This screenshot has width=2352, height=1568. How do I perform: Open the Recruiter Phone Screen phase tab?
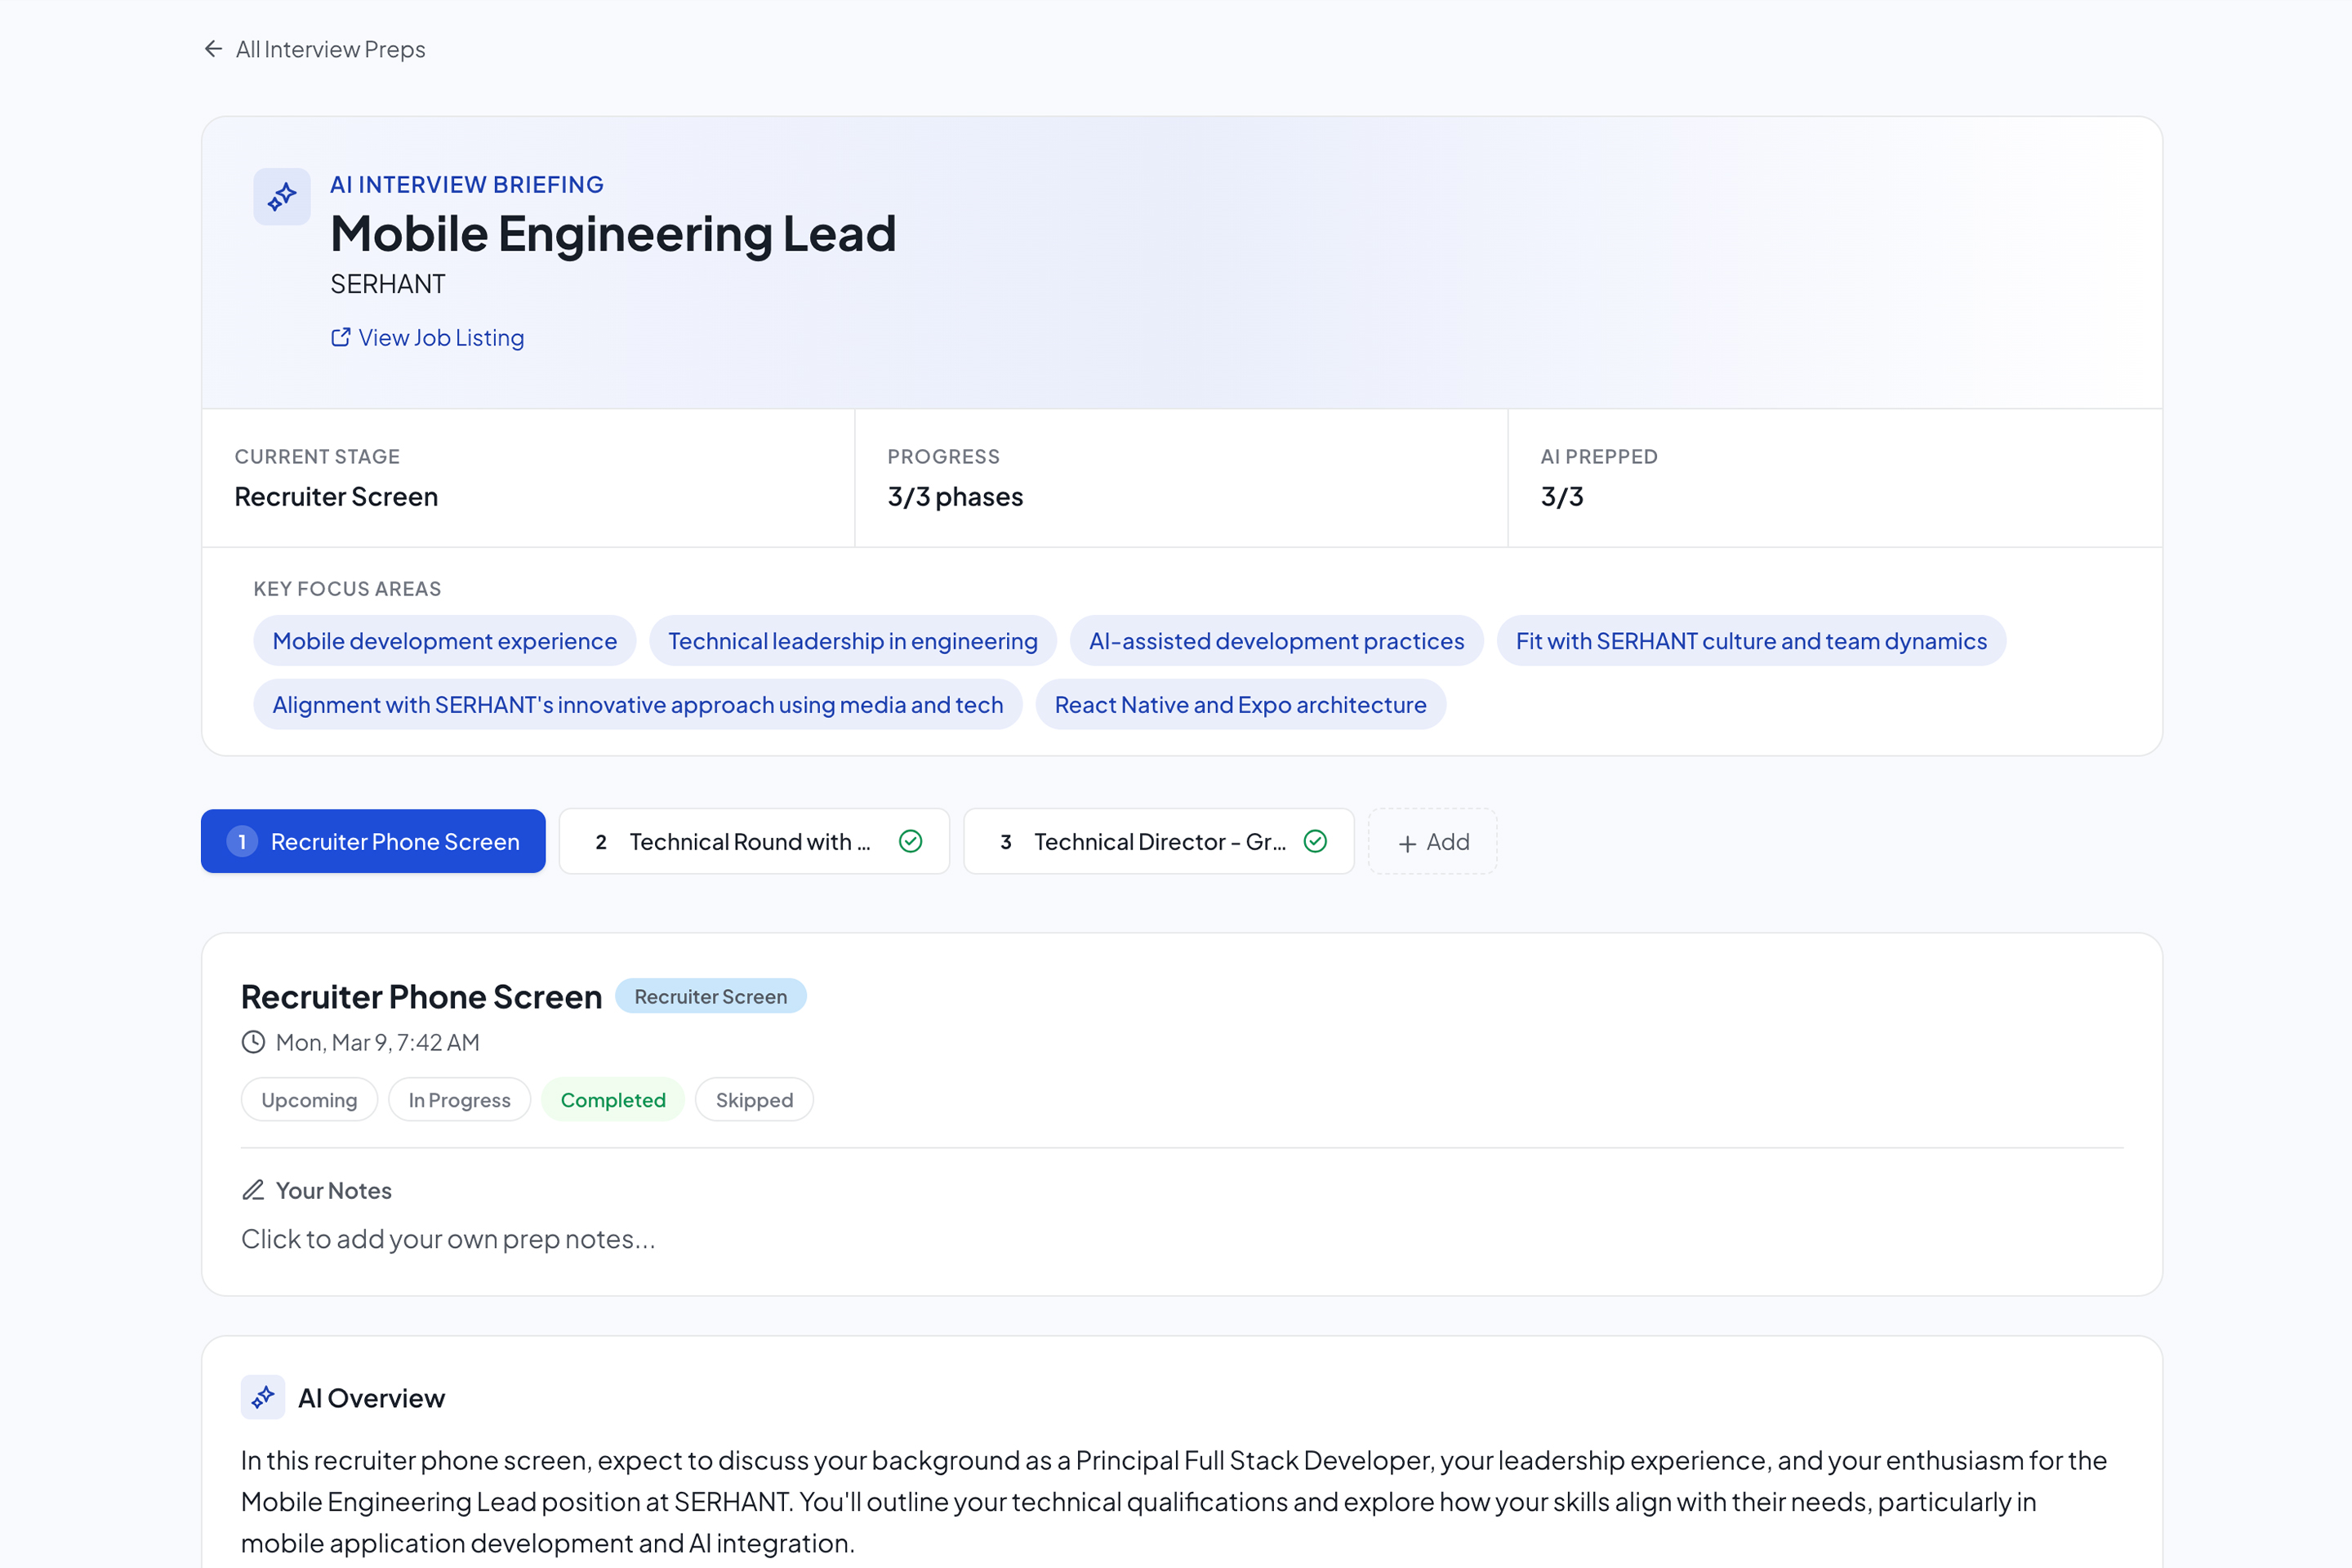(373, 842)
